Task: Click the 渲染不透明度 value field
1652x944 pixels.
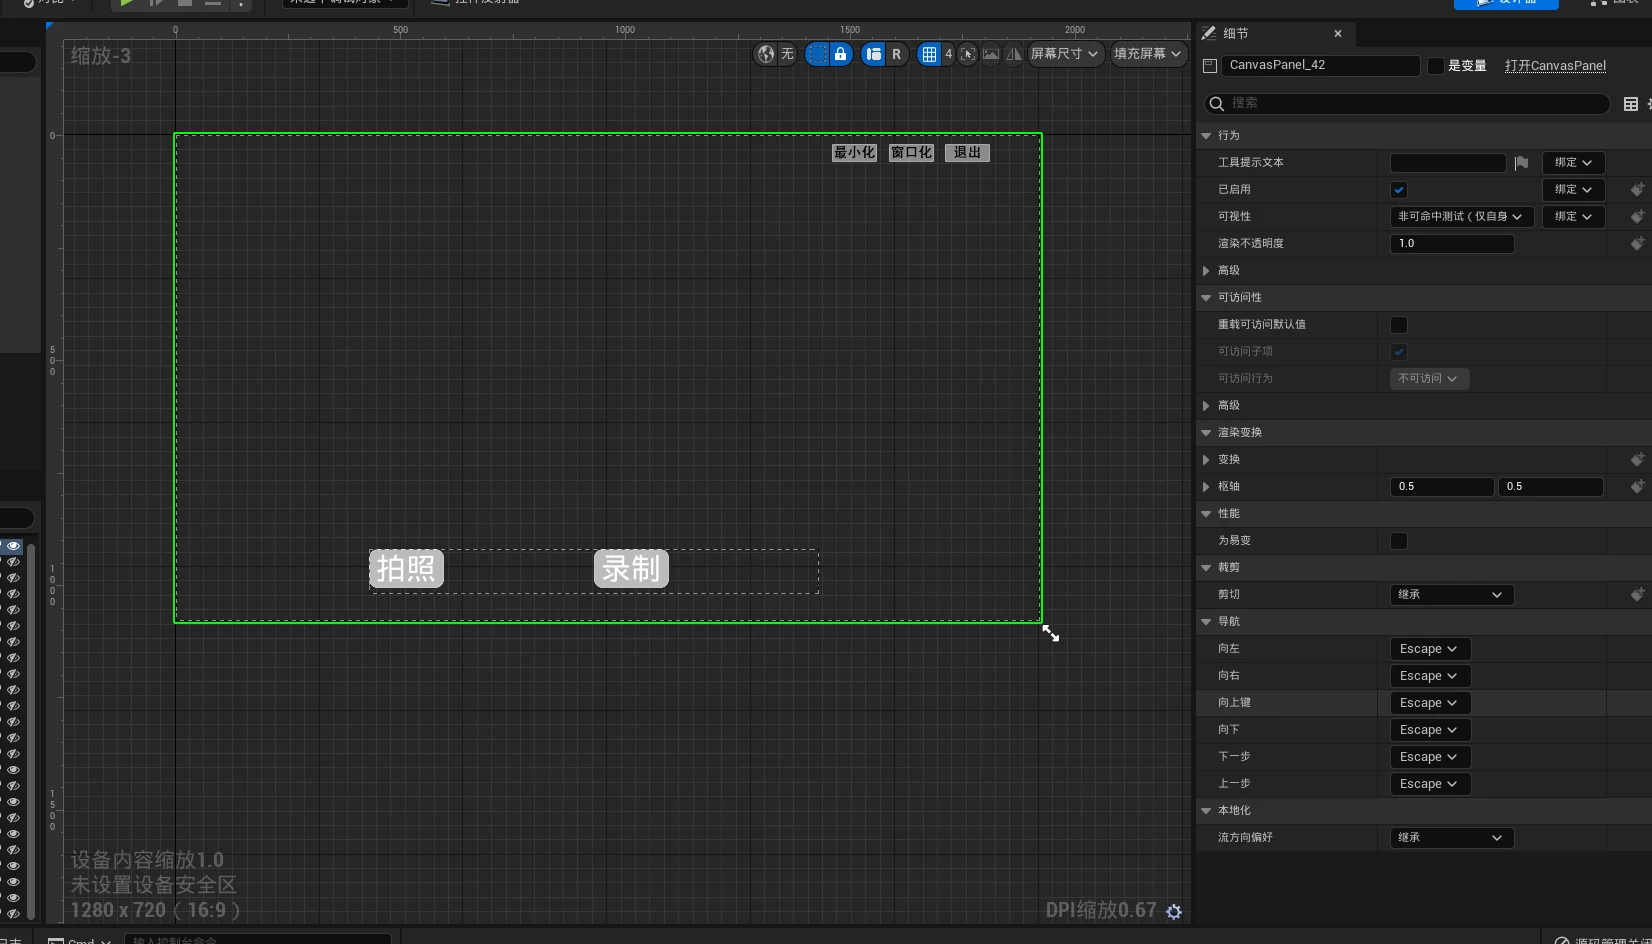Action: (x=1452, y=244)
